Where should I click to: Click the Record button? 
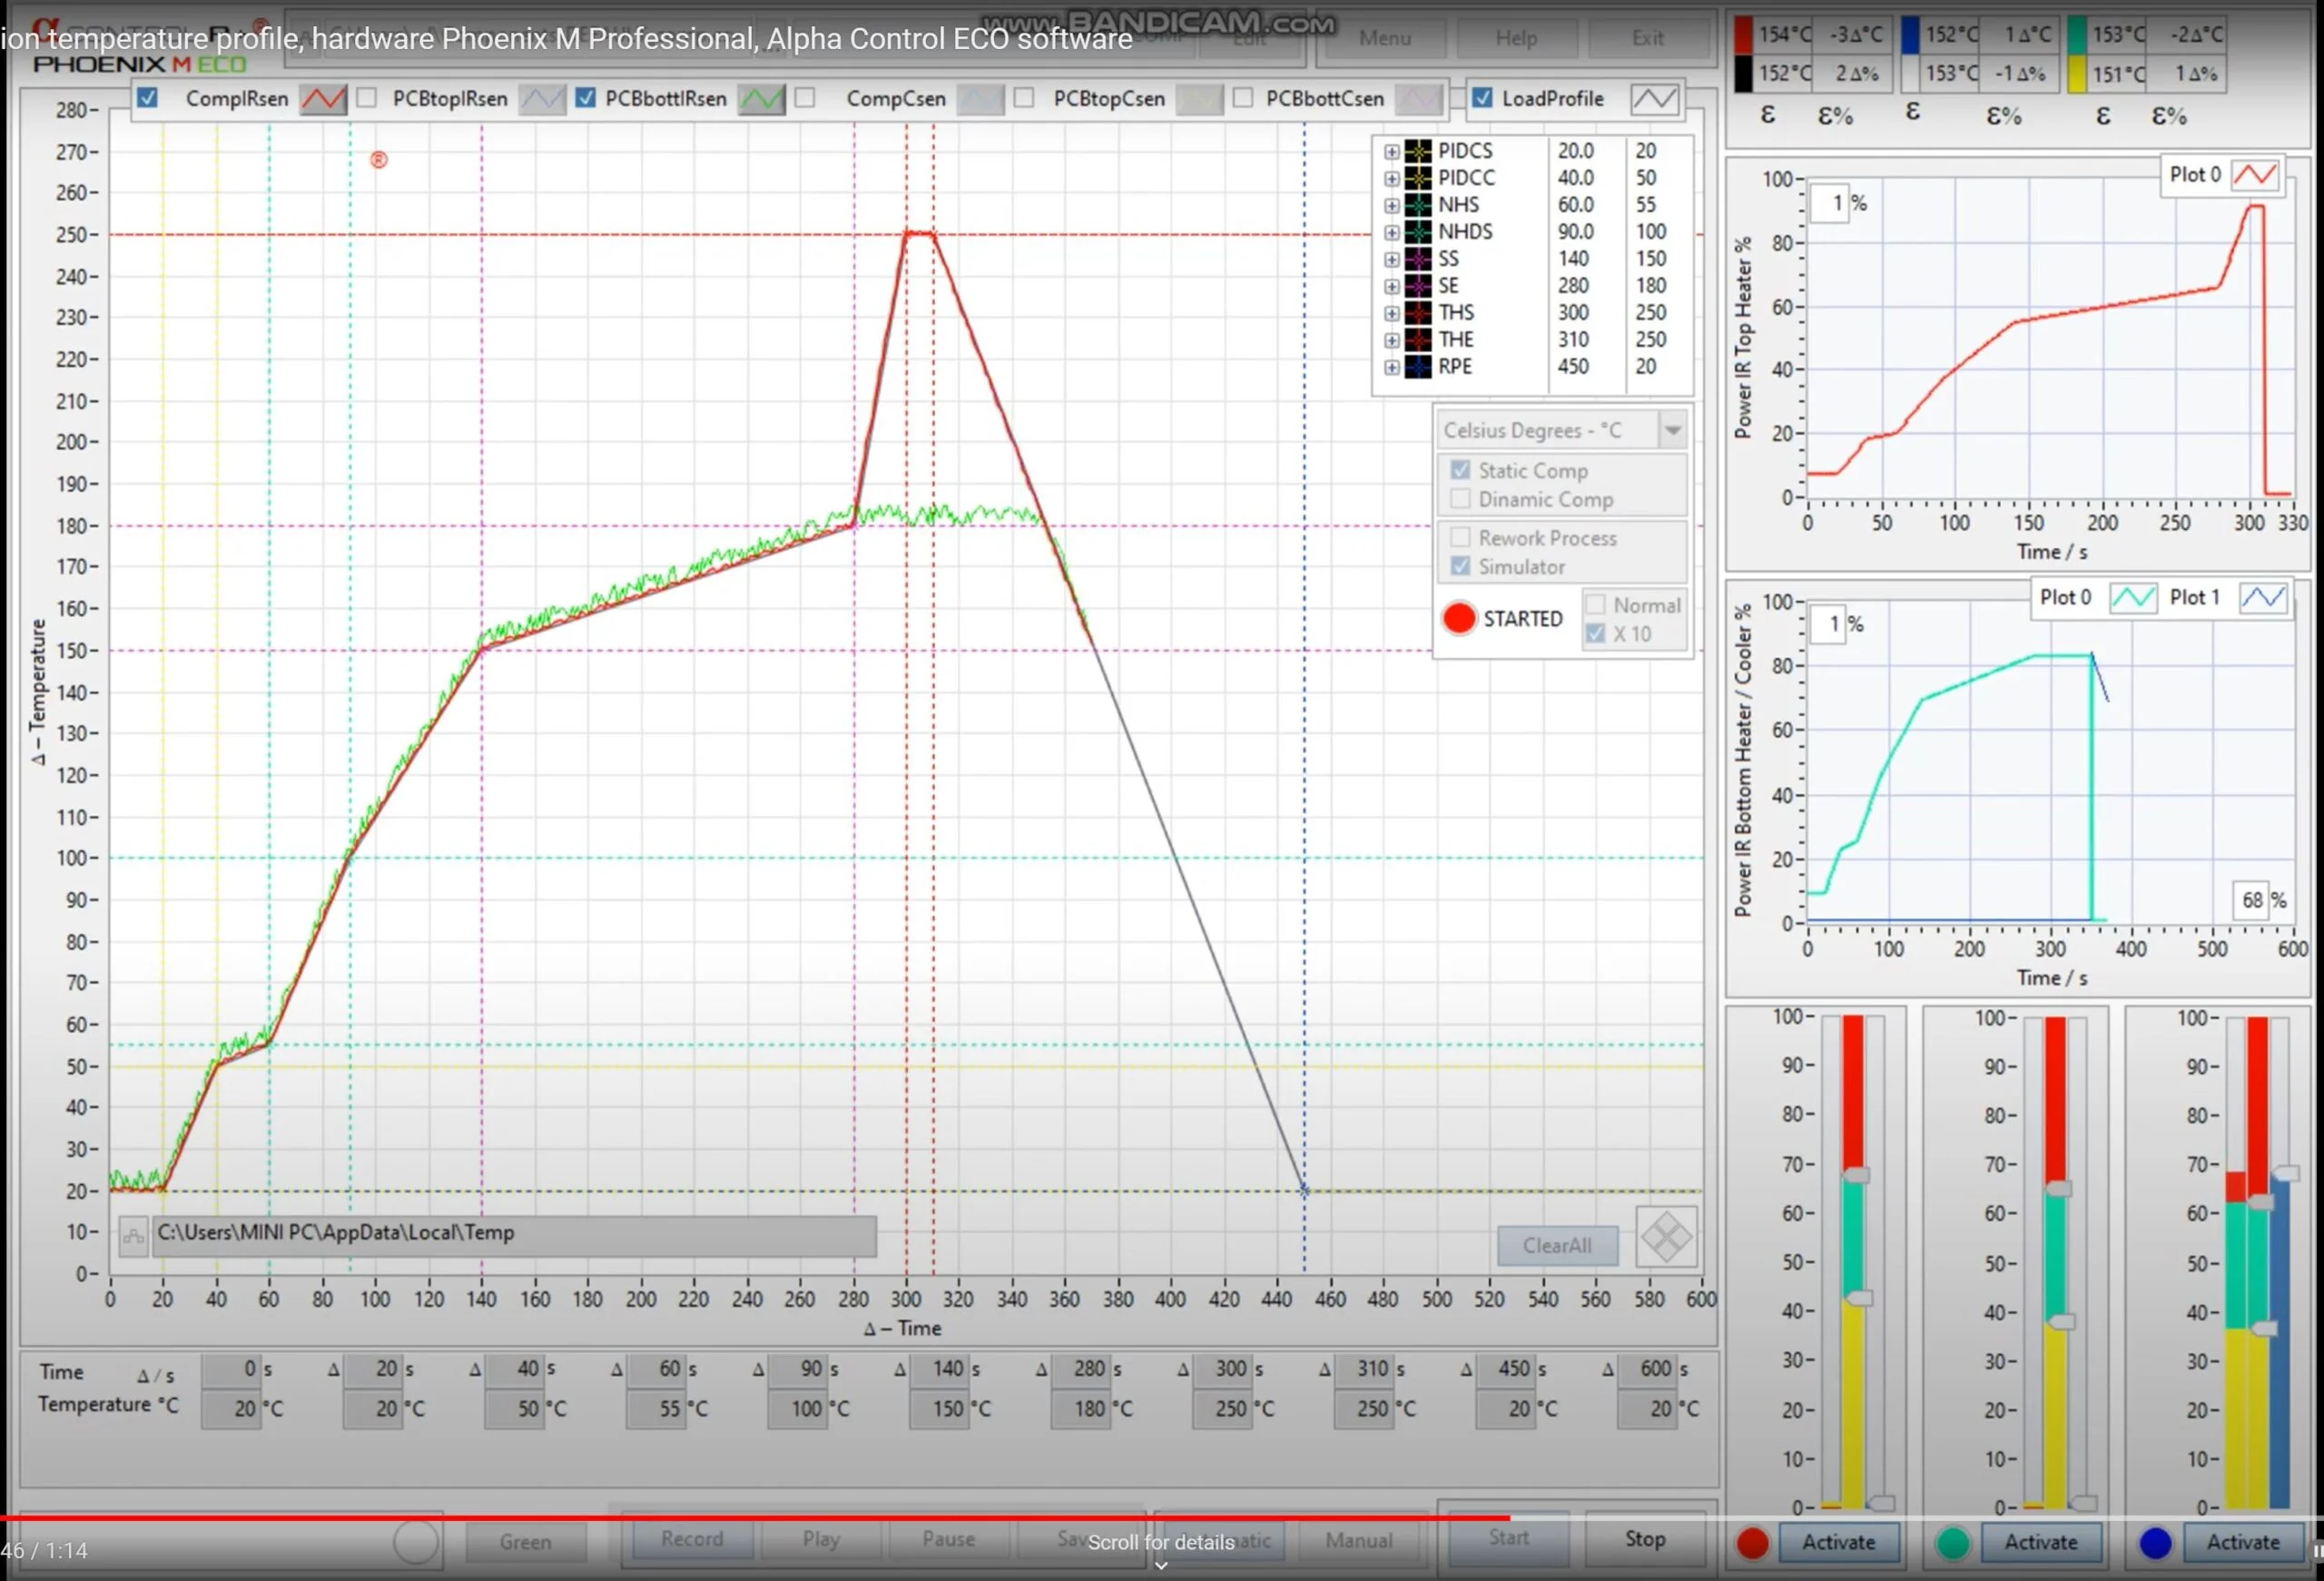click(x=691, y=1540)
